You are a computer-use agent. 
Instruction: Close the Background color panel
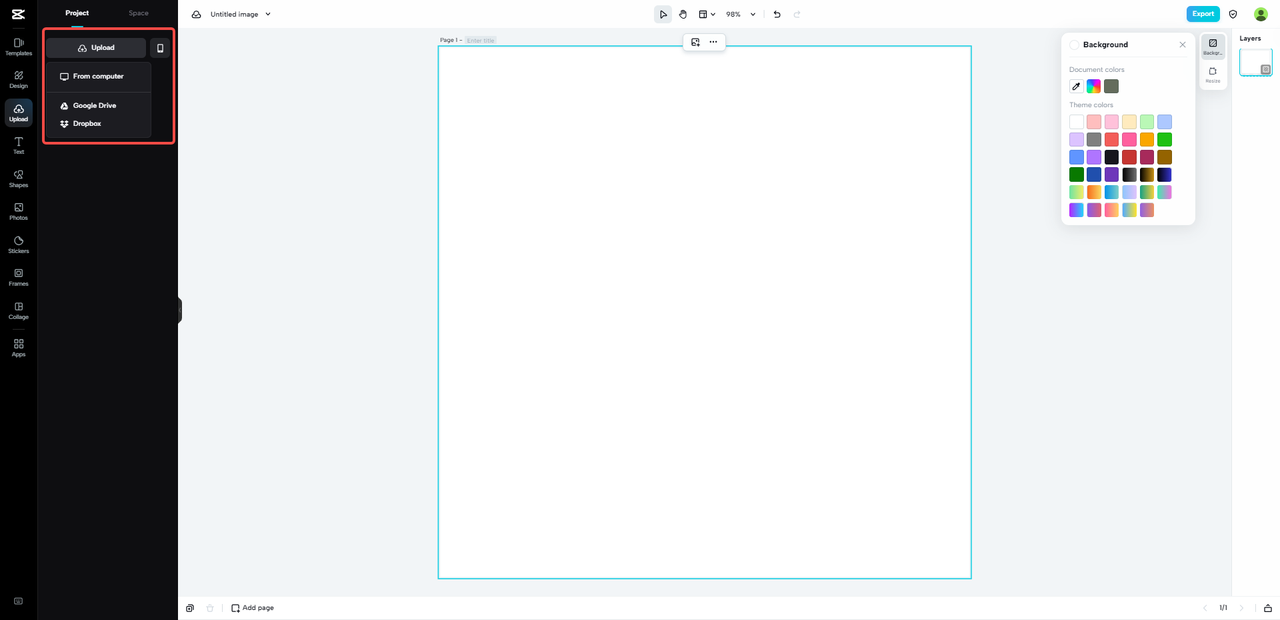point(1182,45)
